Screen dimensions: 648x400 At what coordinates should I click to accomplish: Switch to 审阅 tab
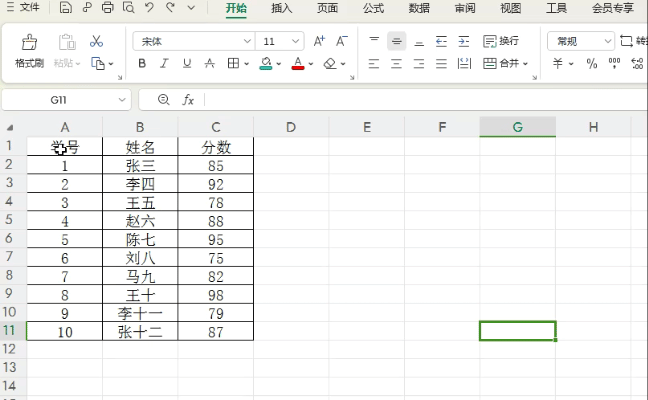[465, 8]
